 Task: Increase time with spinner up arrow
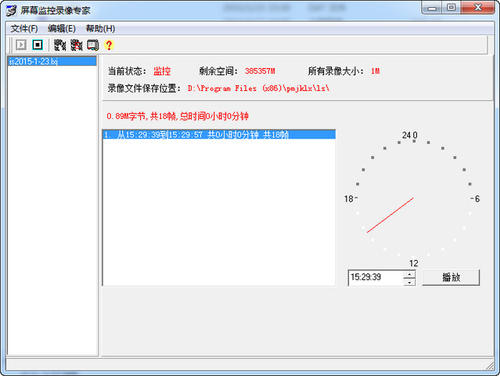coord(409,274)
